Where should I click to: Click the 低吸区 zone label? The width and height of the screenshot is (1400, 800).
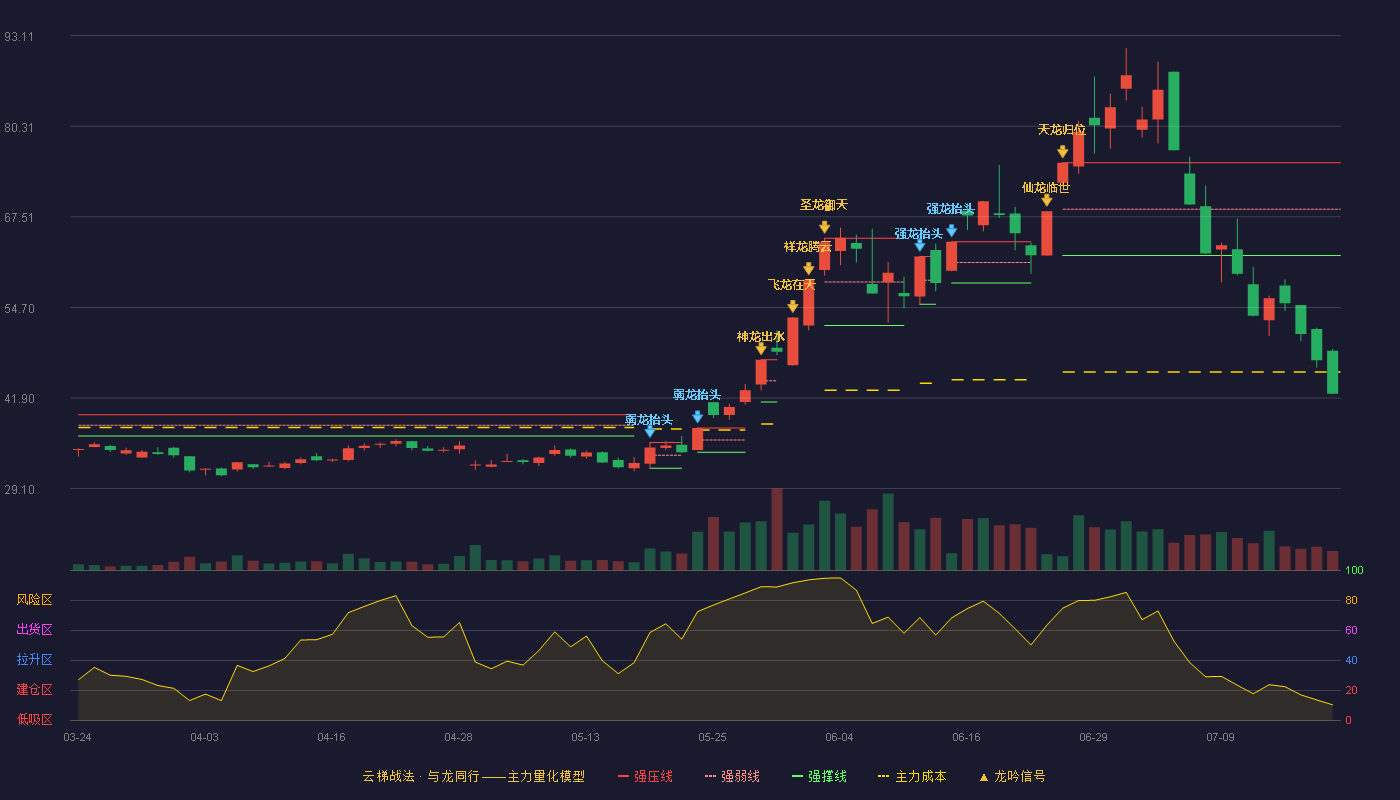(35, 719)
